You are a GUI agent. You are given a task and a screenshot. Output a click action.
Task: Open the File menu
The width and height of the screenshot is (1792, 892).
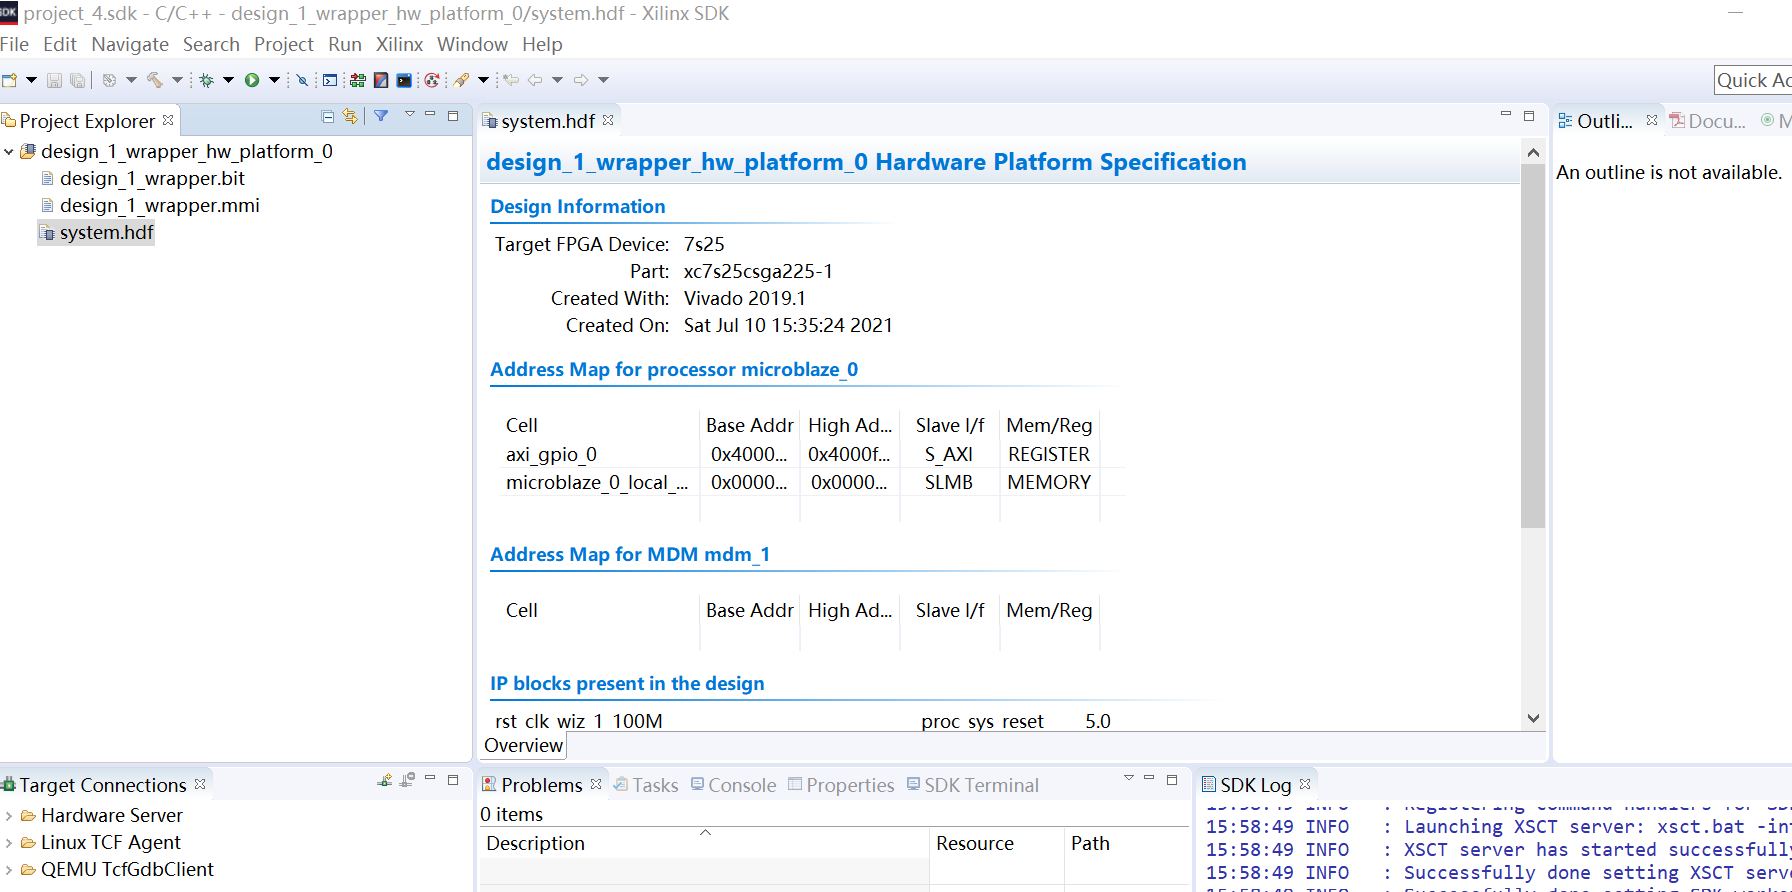pos(14,44)
